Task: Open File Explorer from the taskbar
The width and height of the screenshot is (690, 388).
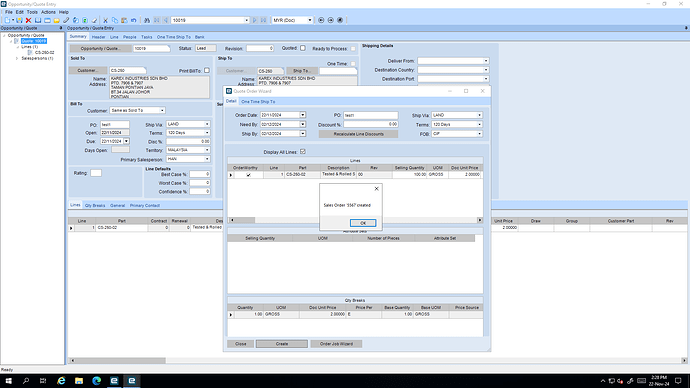Action: 79,381
